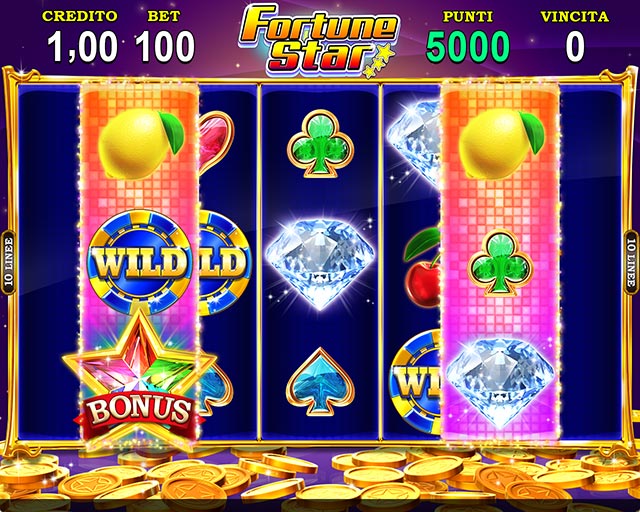The width and height of the screenshot is (640, 512).
Task: Click the Bonus star symbol
Action: (140, 378)
